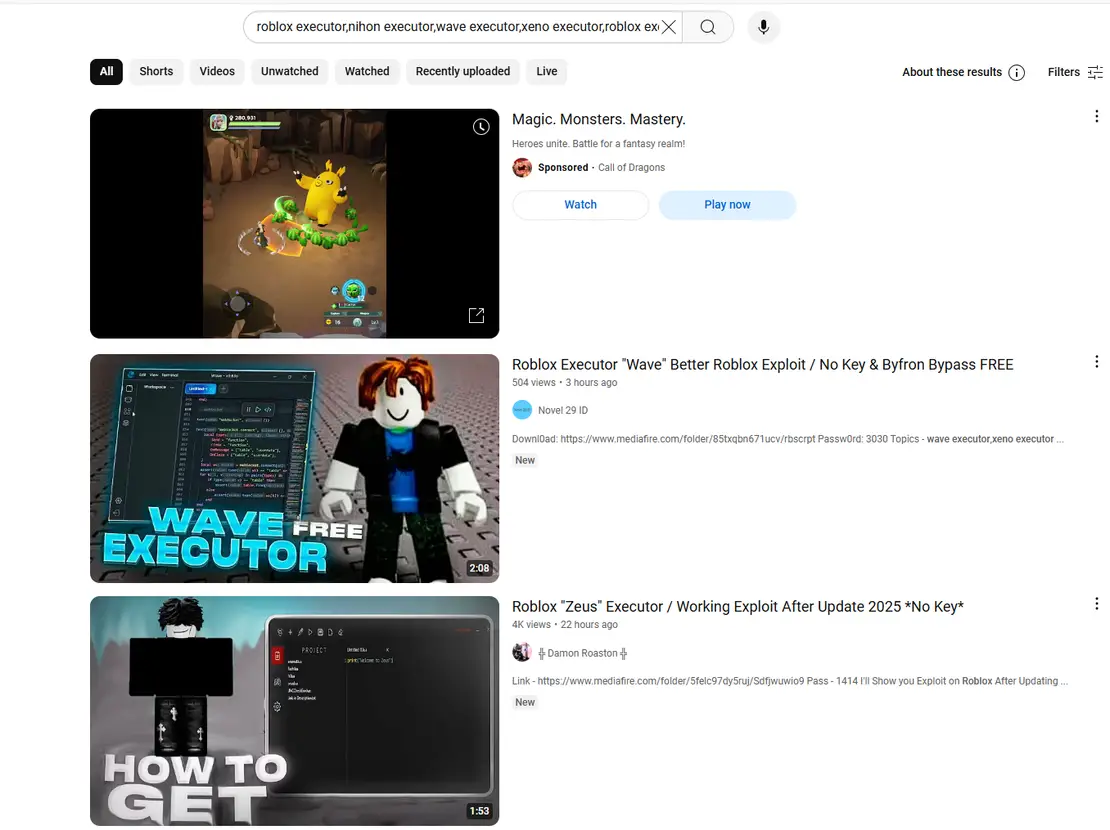
Task: Select the Unwatched filter chip
Action: coord(290,72)
